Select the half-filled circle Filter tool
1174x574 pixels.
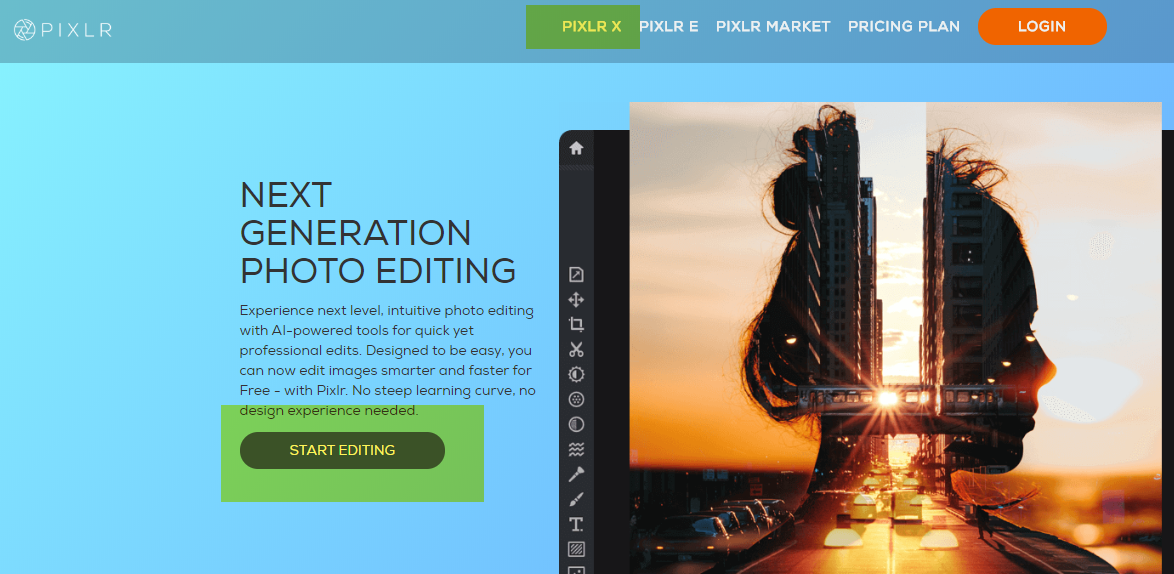click(576, 424)
